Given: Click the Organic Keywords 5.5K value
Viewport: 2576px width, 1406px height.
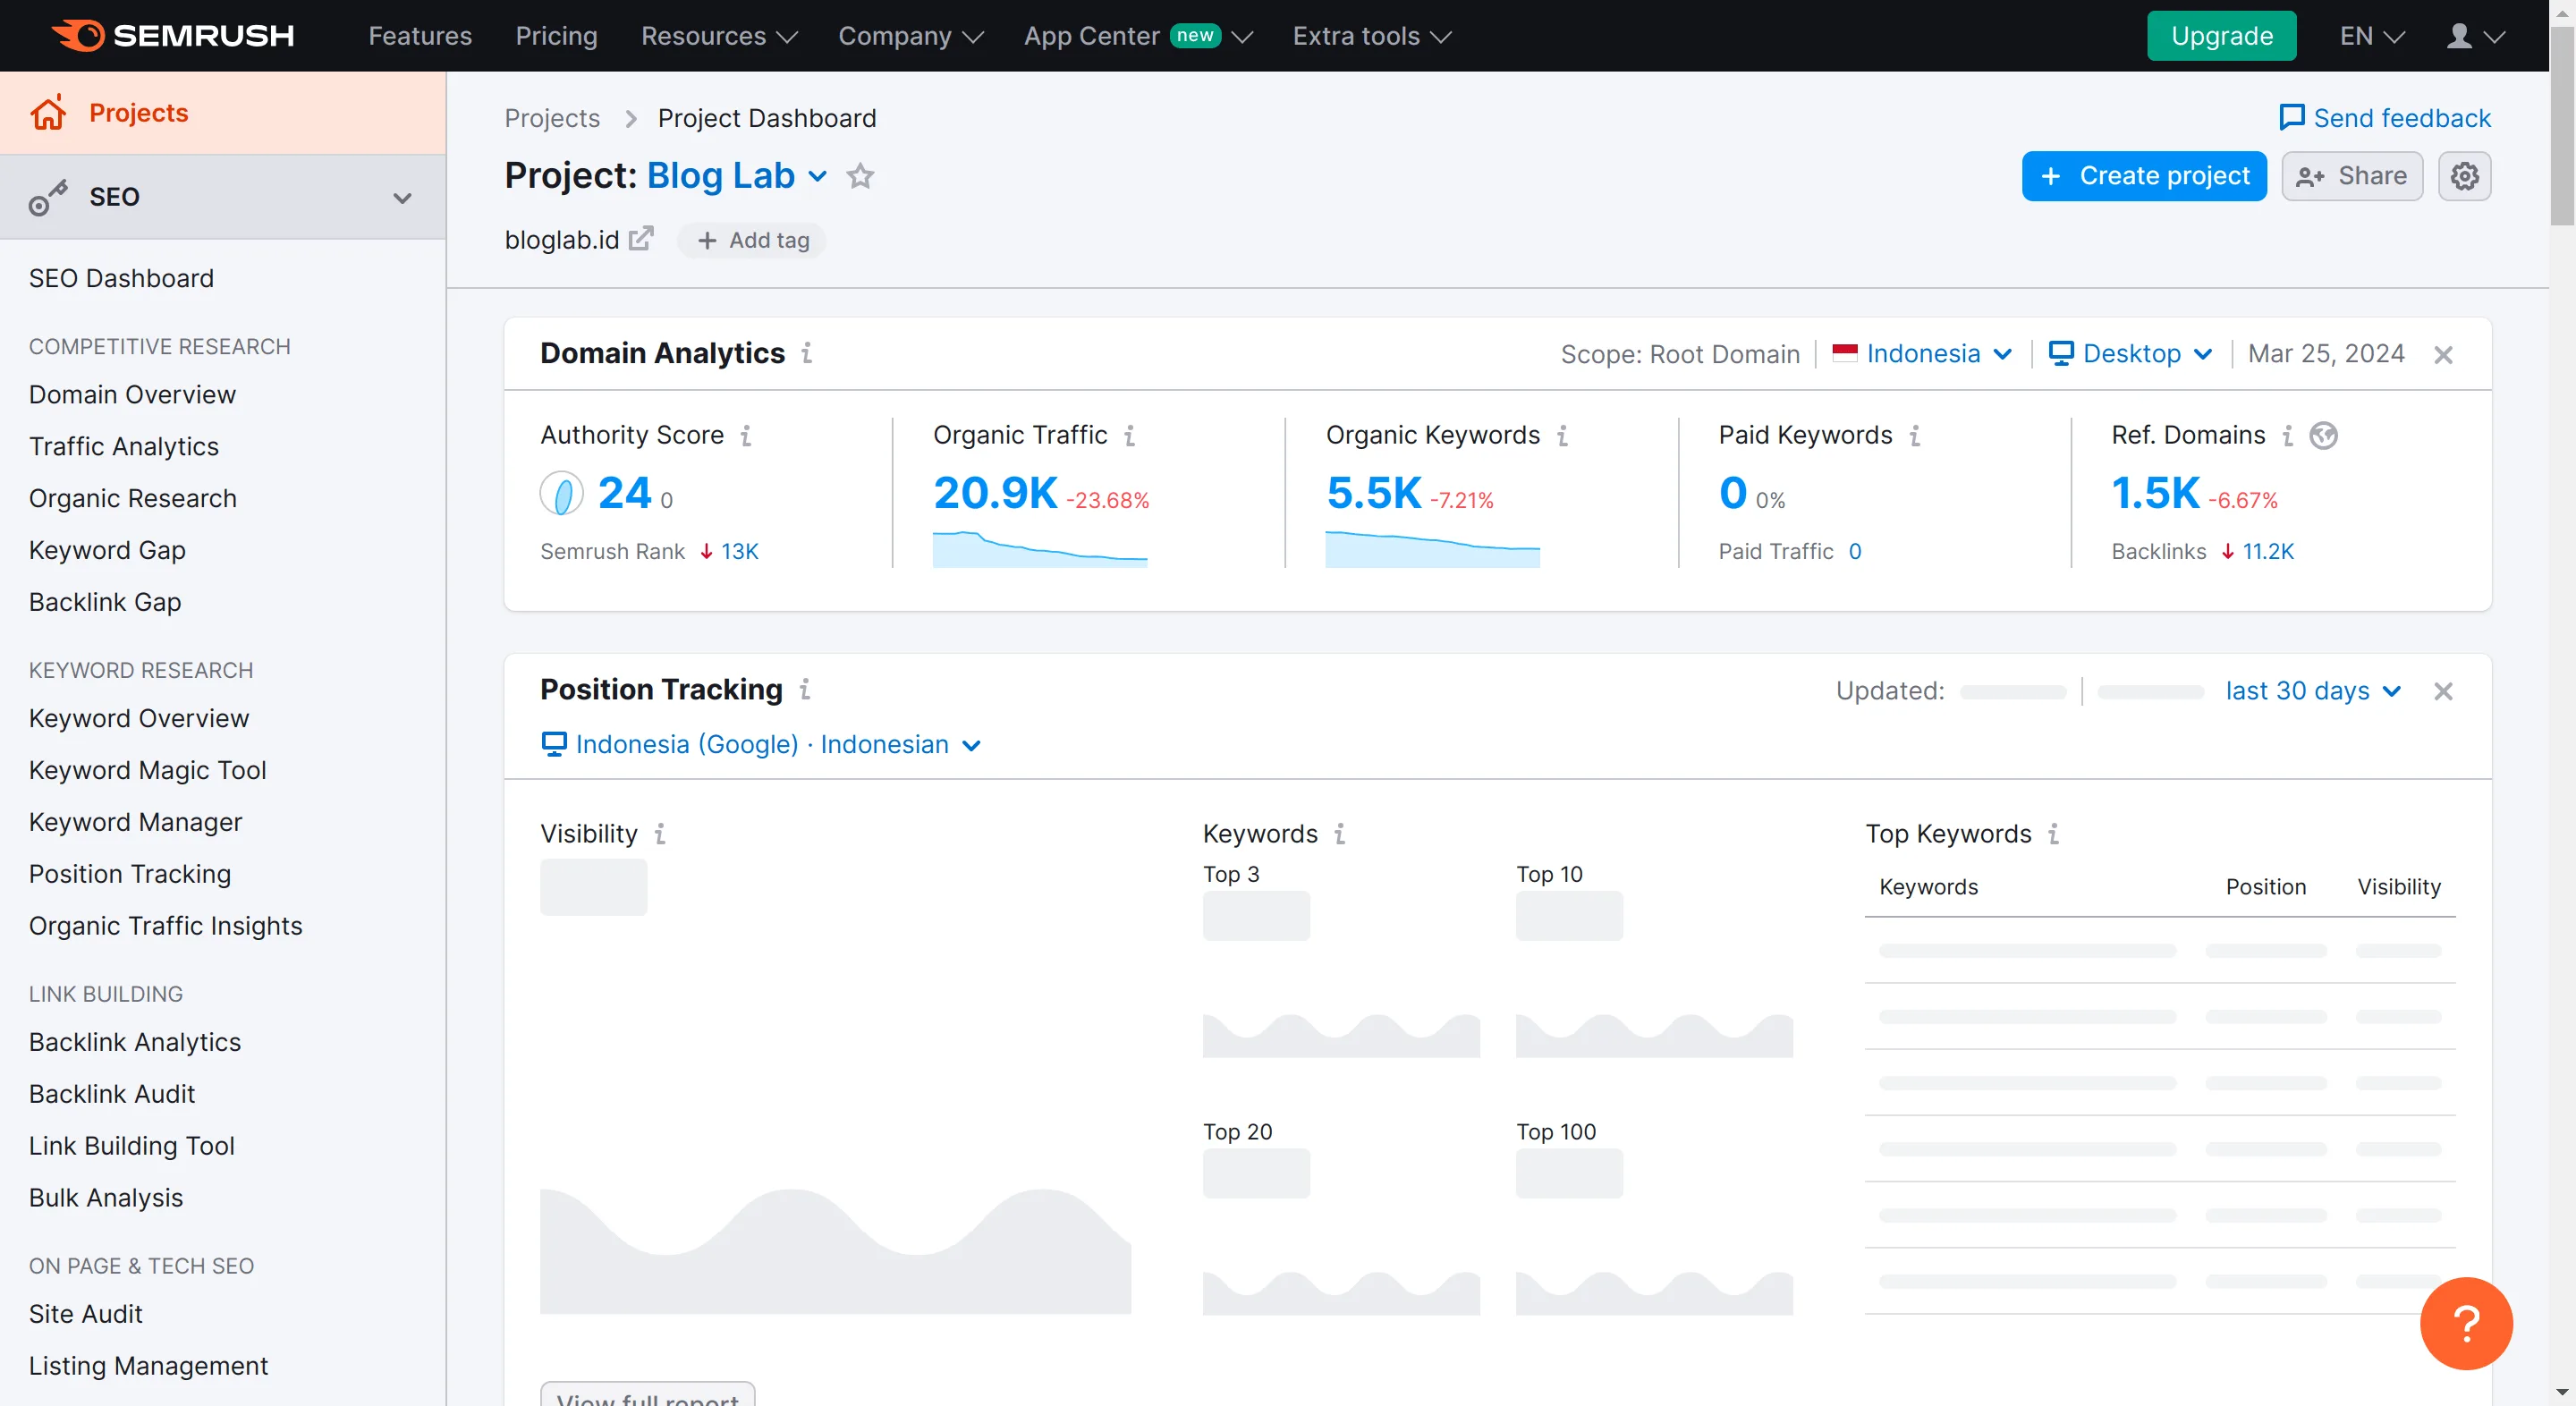Looking at the screenshot, I should tap(1373, 493).
